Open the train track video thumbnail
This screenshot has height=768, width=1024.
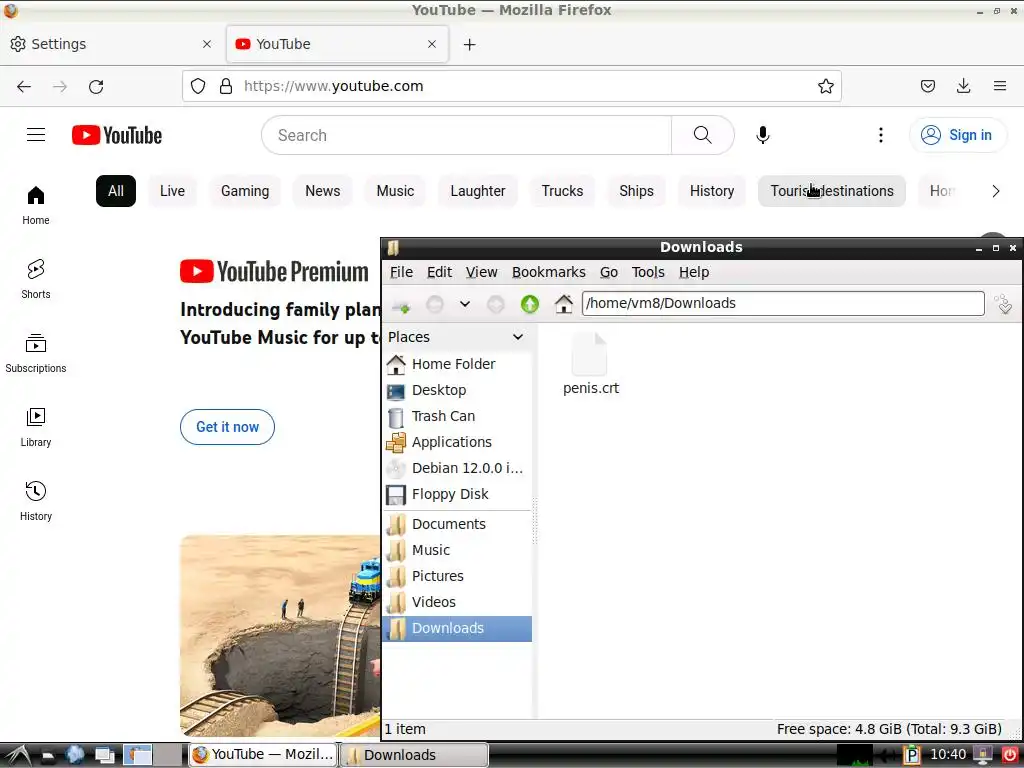pos(280,635)
